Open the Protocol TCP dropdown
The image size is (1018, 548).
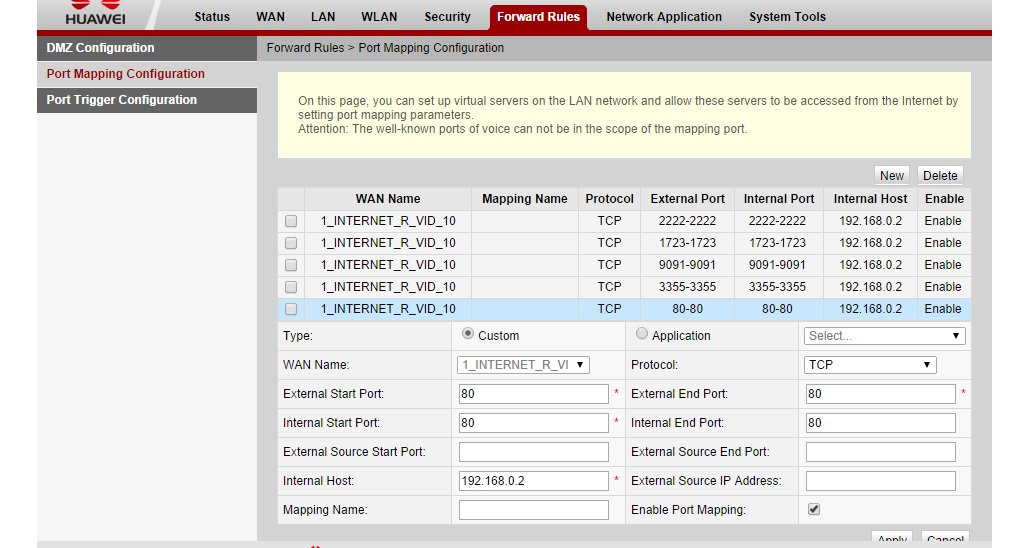coord(870,365)
